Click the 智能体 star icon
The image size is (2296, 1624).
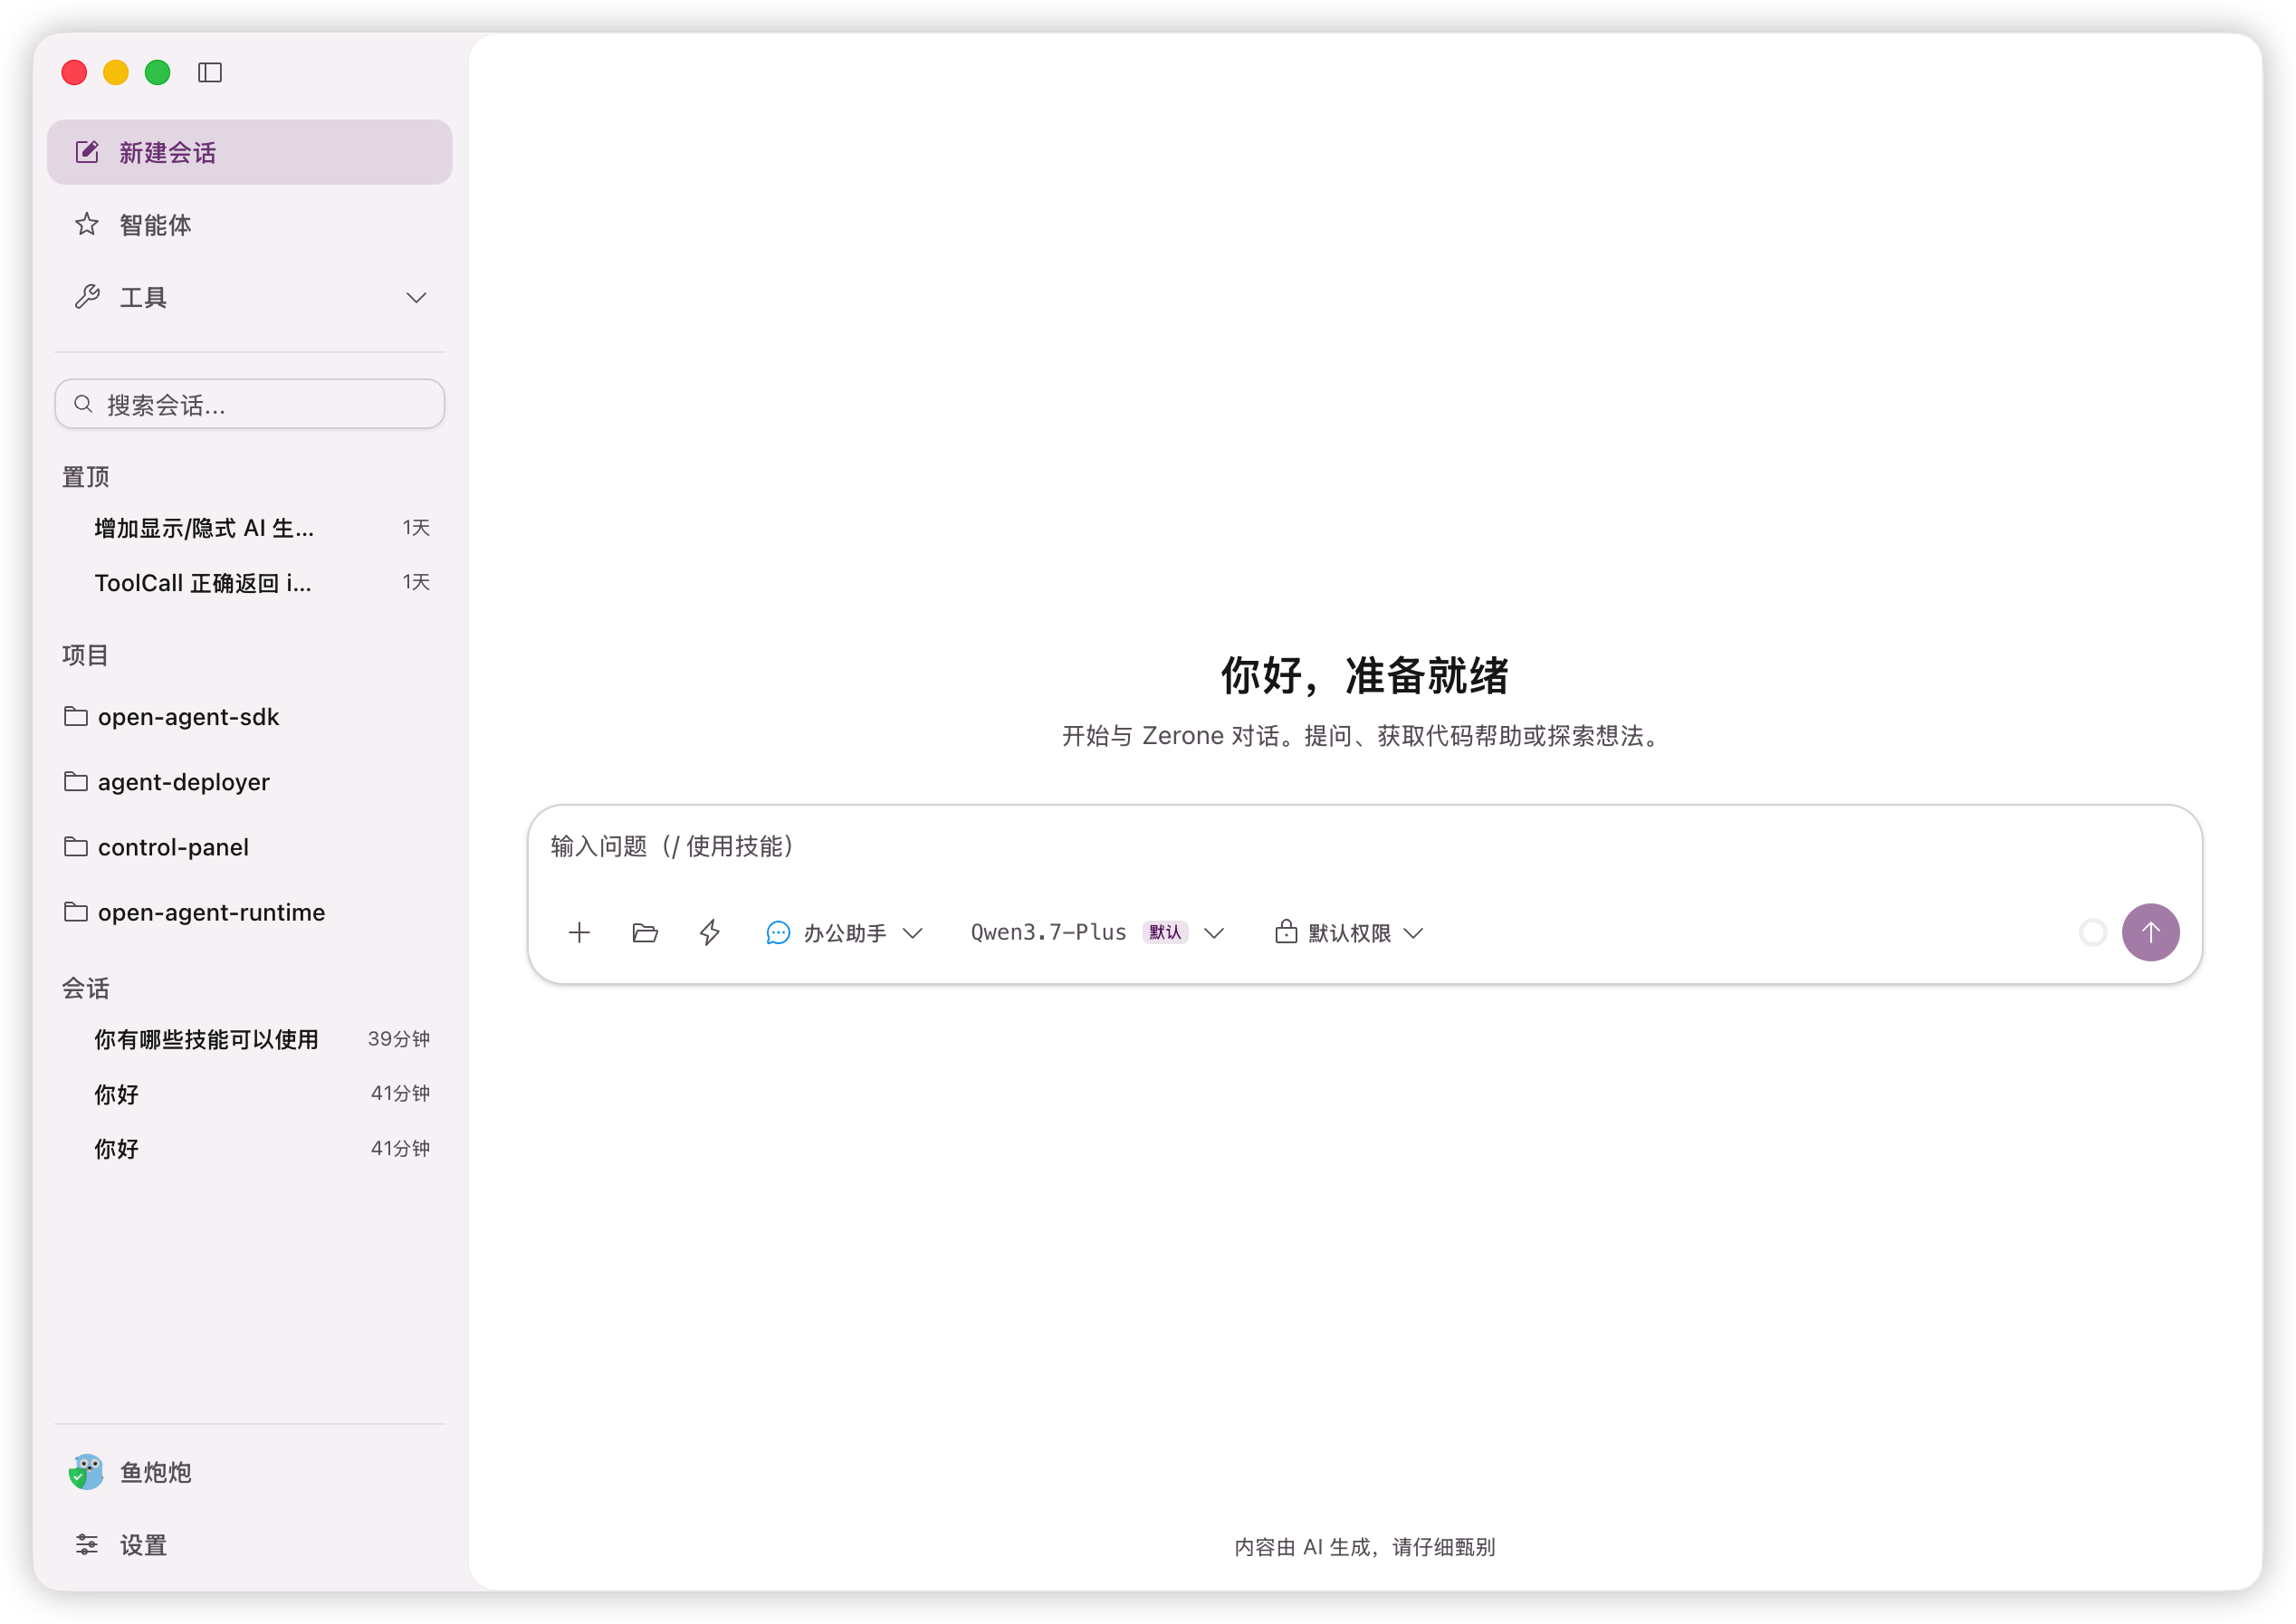[x=87, y=224]
